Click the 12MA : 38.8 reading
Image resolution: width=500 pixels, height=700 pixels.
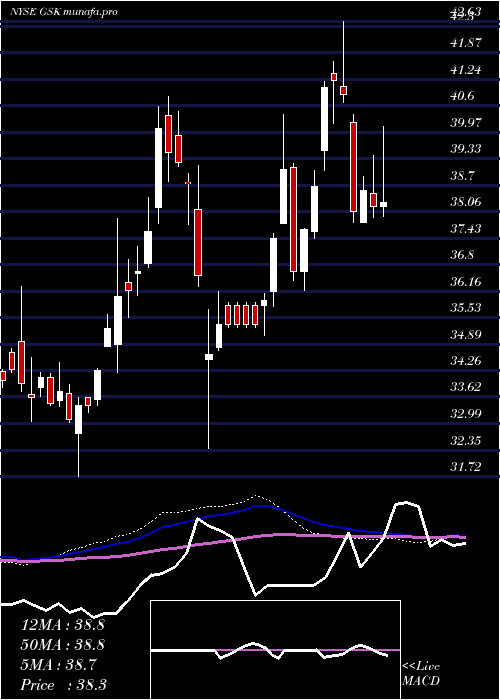[62, 625]
